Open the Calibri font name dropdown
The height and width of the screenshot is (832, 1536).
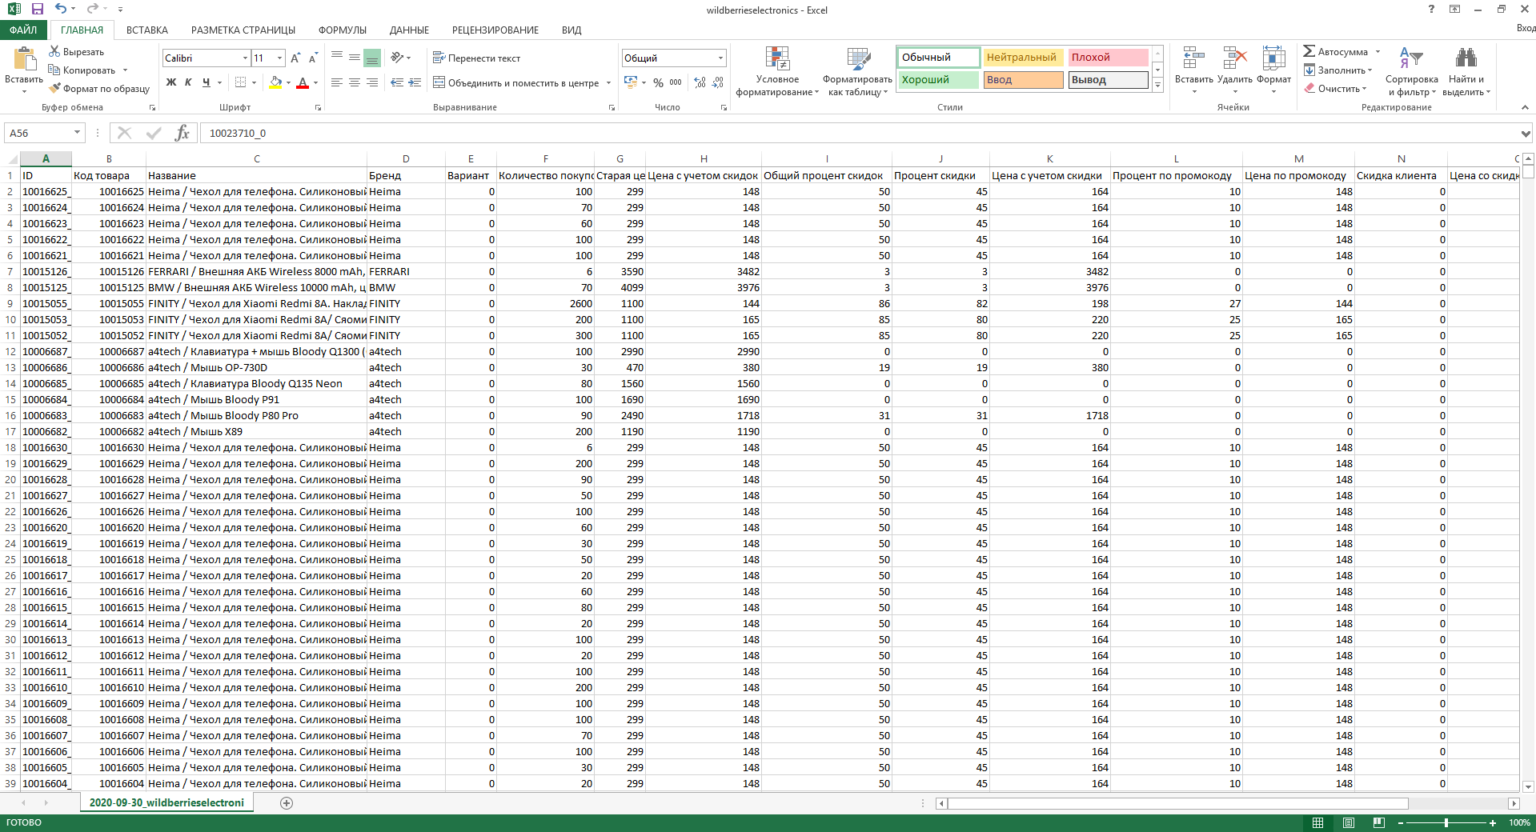click(244, 58)
